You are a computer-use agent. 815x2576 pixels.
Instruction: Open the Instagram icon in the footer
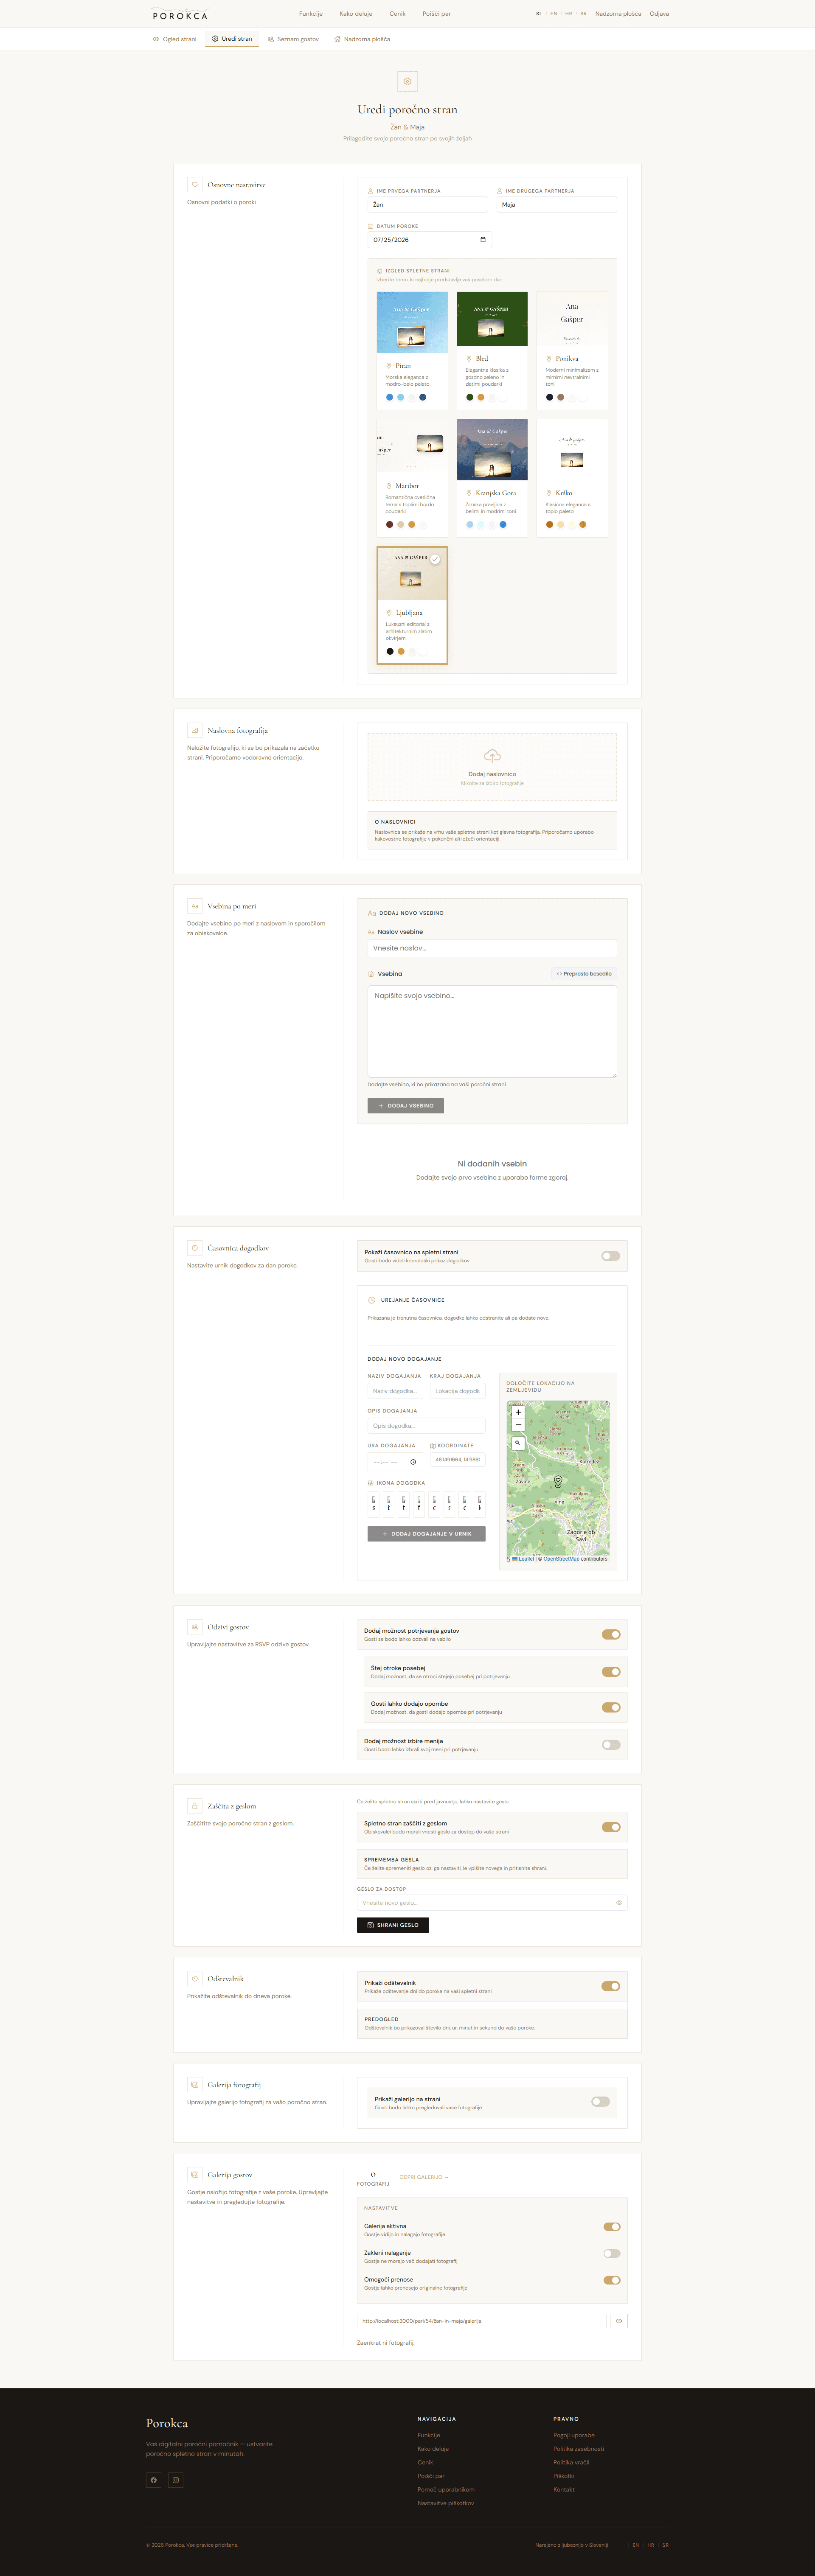[x=176, y=2480]
